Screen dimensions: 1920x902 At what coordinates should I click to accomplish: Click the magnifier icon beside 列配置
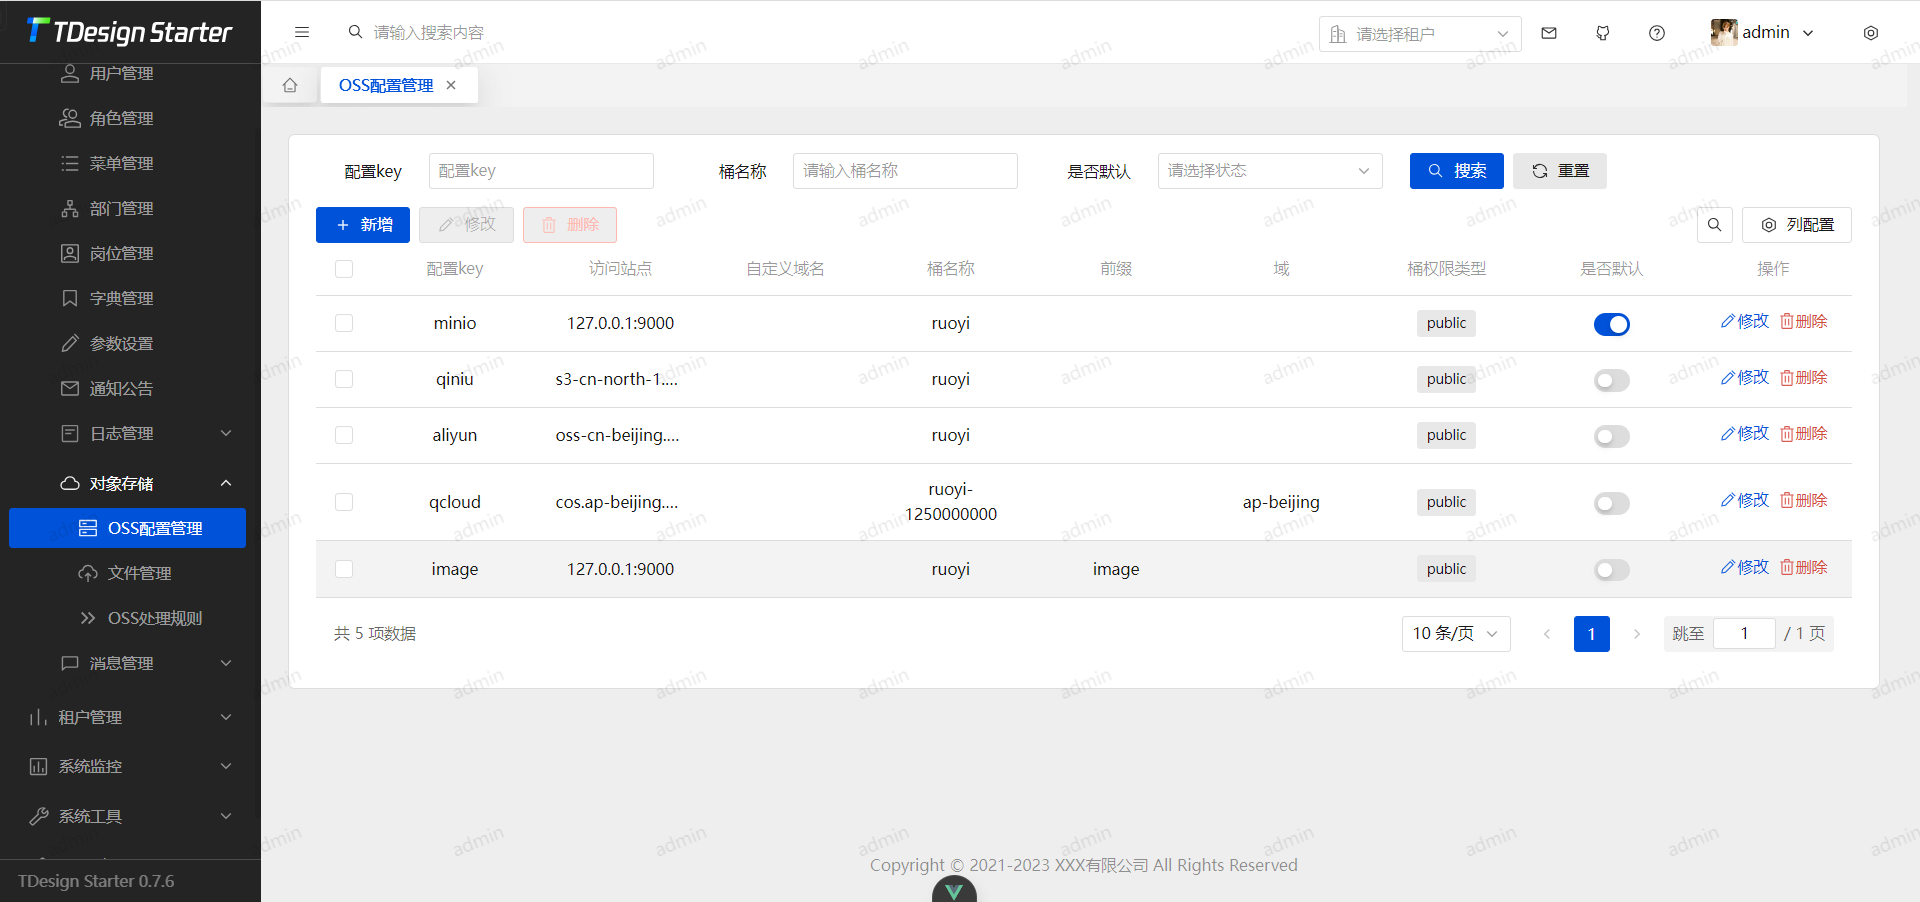pos(1714,225)
